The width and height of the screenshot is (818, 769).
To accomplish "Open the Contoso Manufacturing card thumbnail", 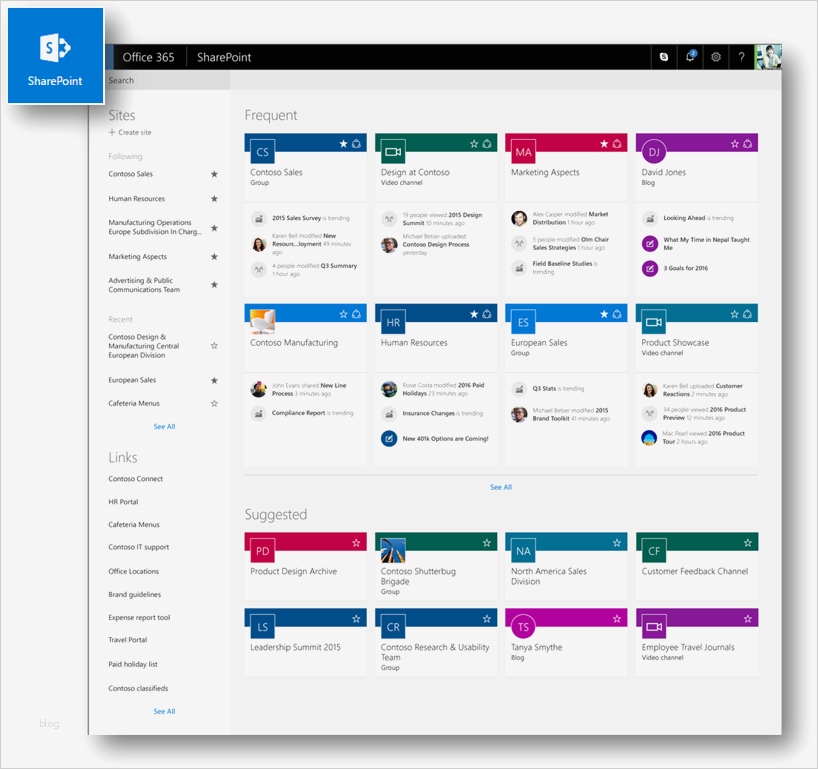I will coord(262,322).
